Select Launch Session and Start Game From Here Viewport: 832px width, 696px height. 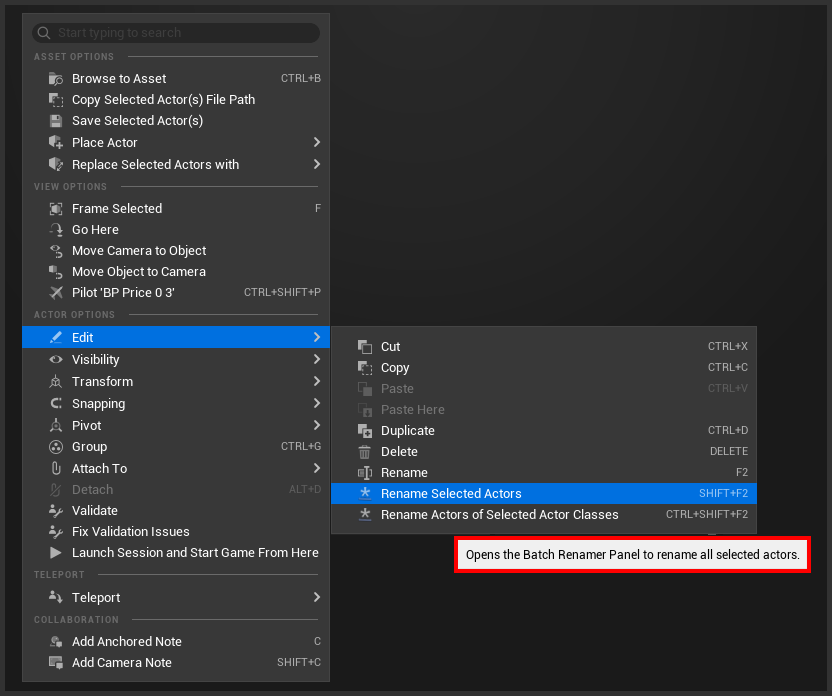point(176,553)
